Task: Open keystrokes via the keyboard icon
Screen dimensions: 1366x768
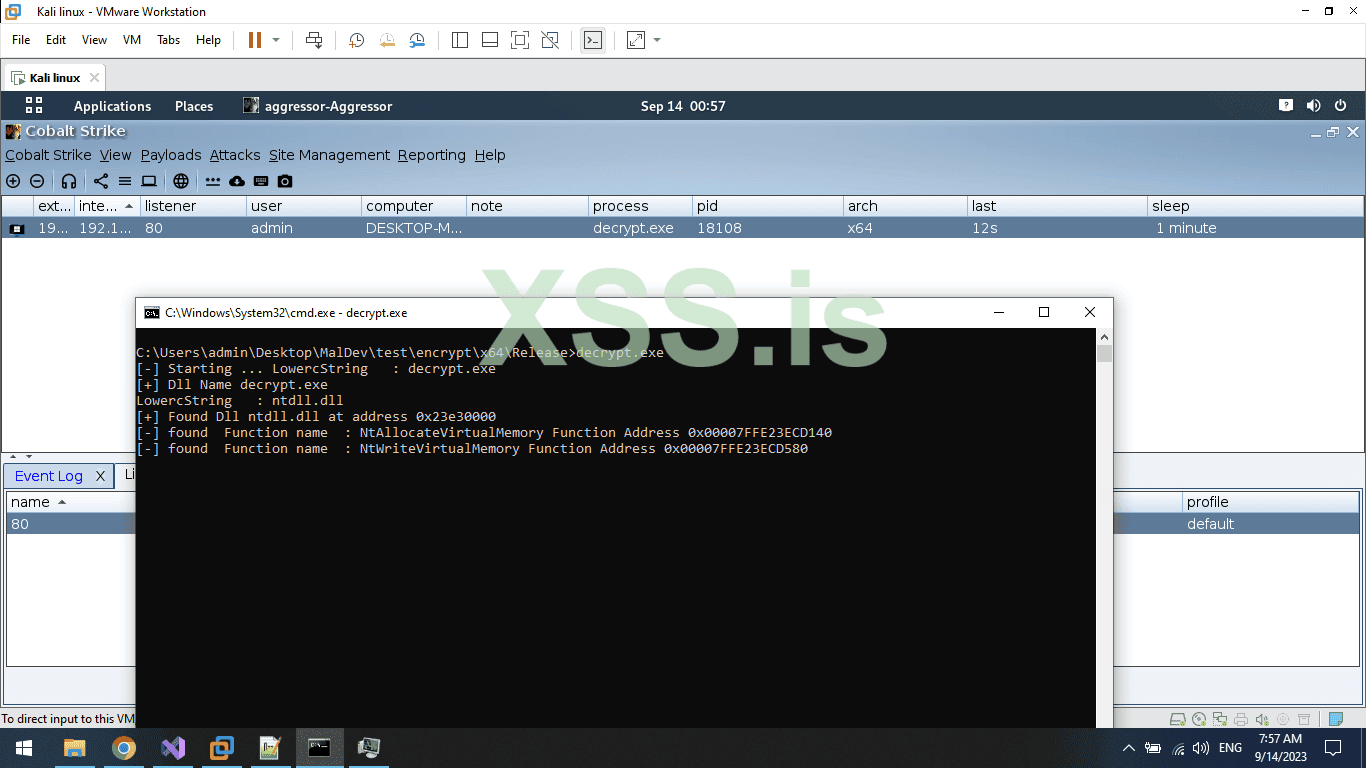Action: [261, 181]
